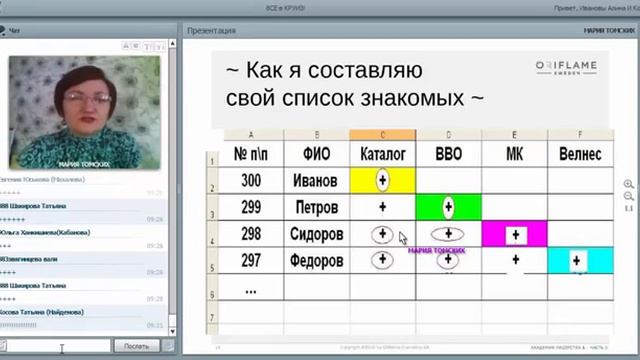Click the "МК" header cell

pos(514,154)
